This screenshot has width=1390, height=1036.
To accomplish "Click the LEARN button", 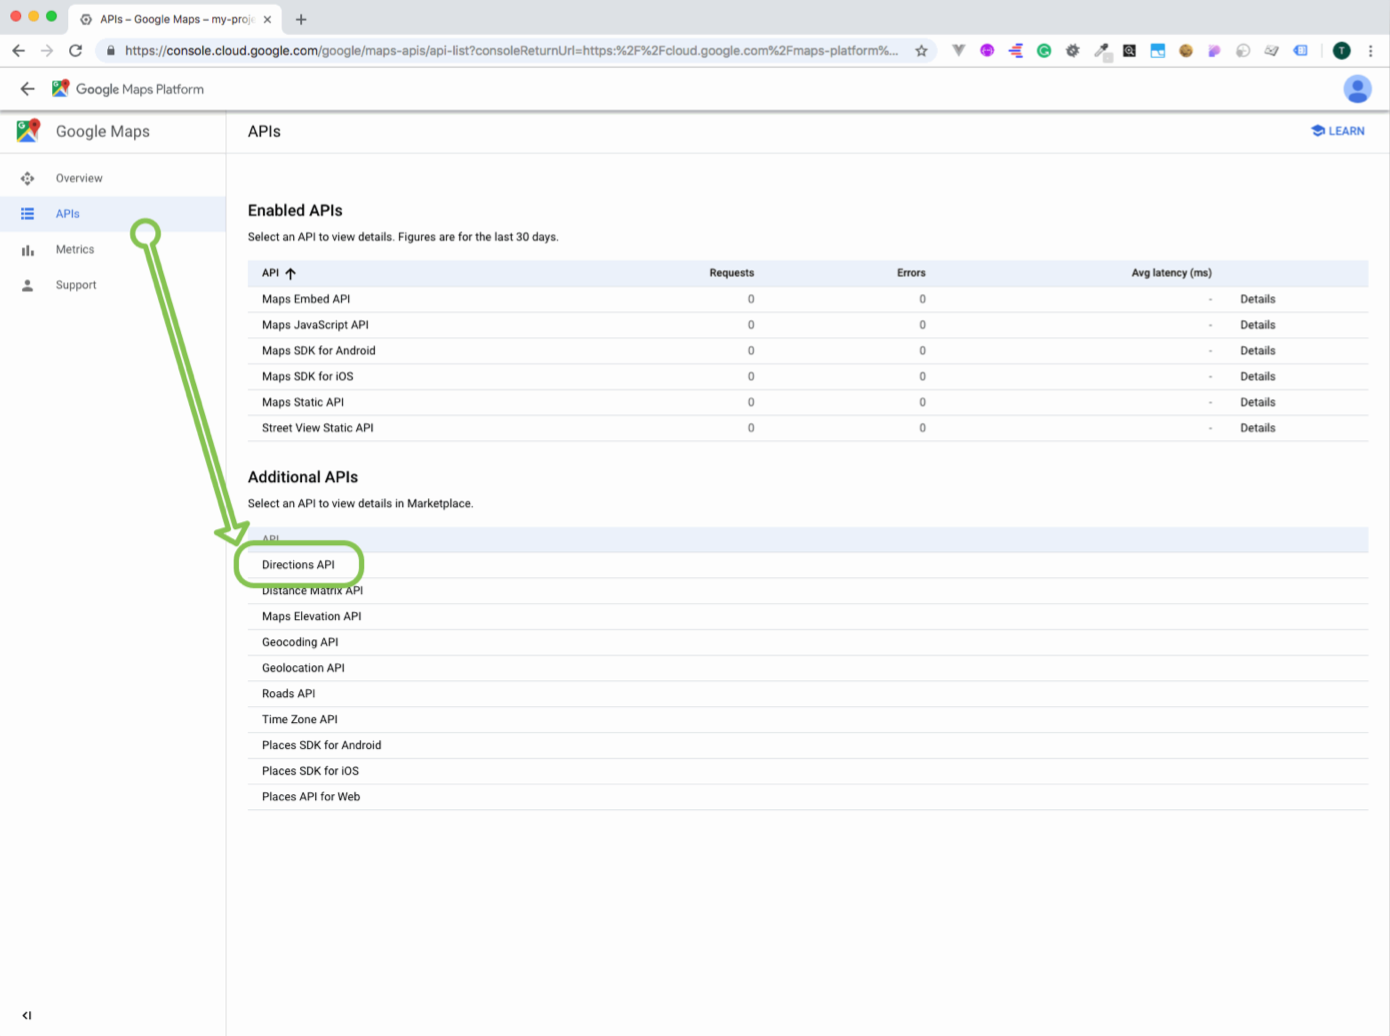I will coord(1338,131).
